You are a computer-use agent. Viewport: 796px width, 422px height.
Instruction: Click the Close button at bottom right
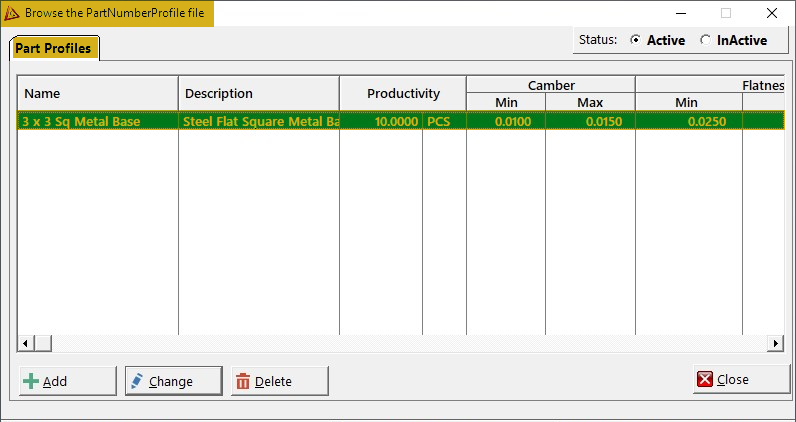[x=741, y=379]
